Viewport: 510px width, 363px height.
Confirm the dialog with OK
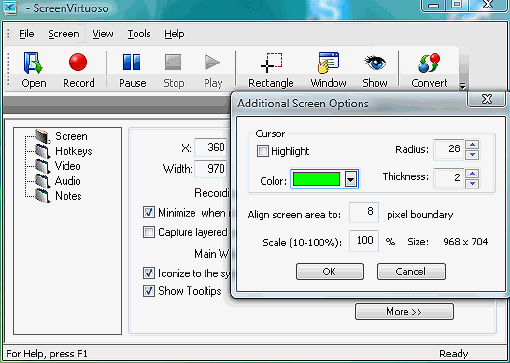pos(330,272)
